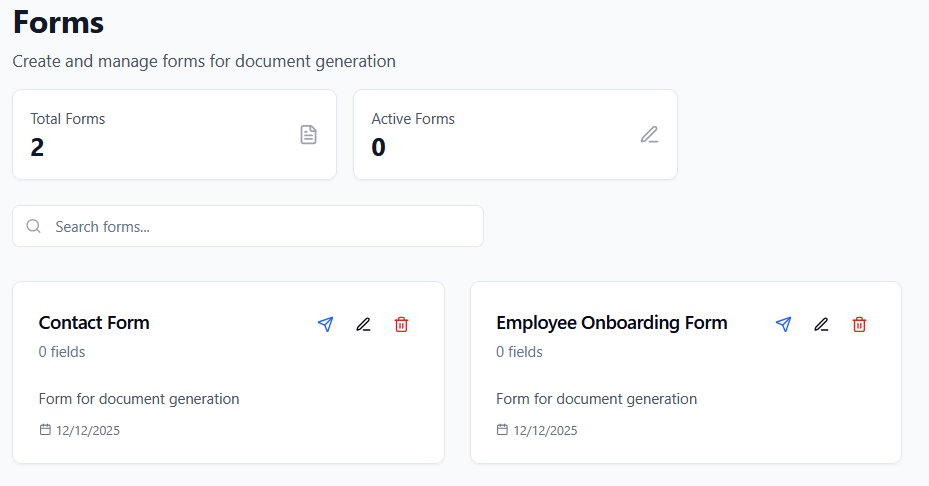Send the Employee Onboarding Form
The height and width of the screenshot is (486, 929).
(783, 324)
